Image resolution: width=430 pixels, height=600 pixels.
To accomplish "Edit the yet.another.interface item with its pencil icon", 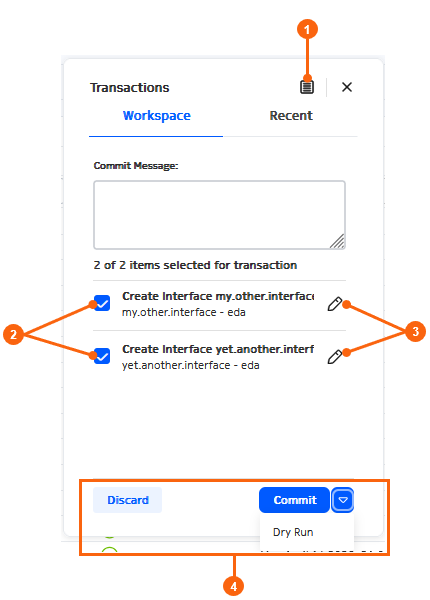I will [334, 357].
